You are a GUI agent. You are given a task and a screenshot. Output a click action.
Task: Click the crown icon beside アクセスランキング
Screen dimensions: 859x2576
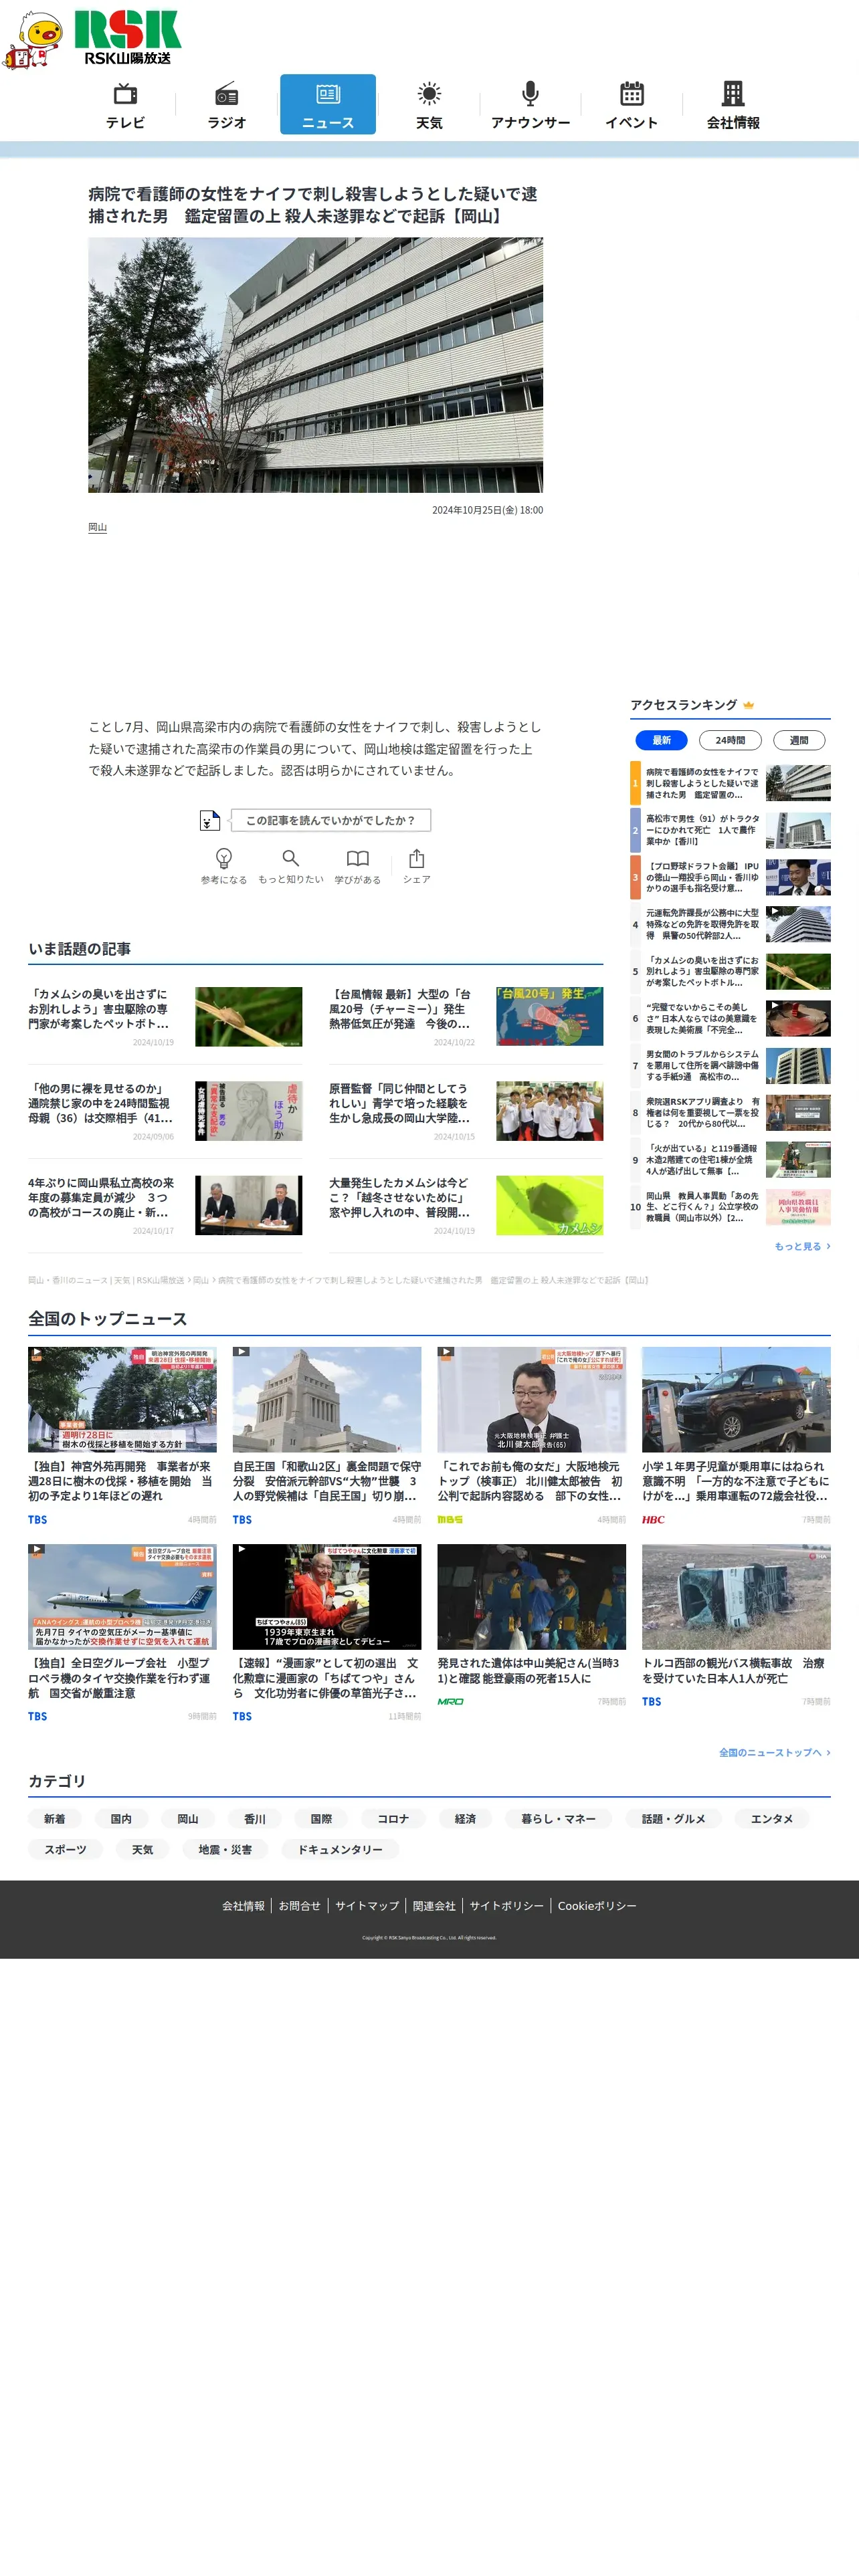point(748,705)
